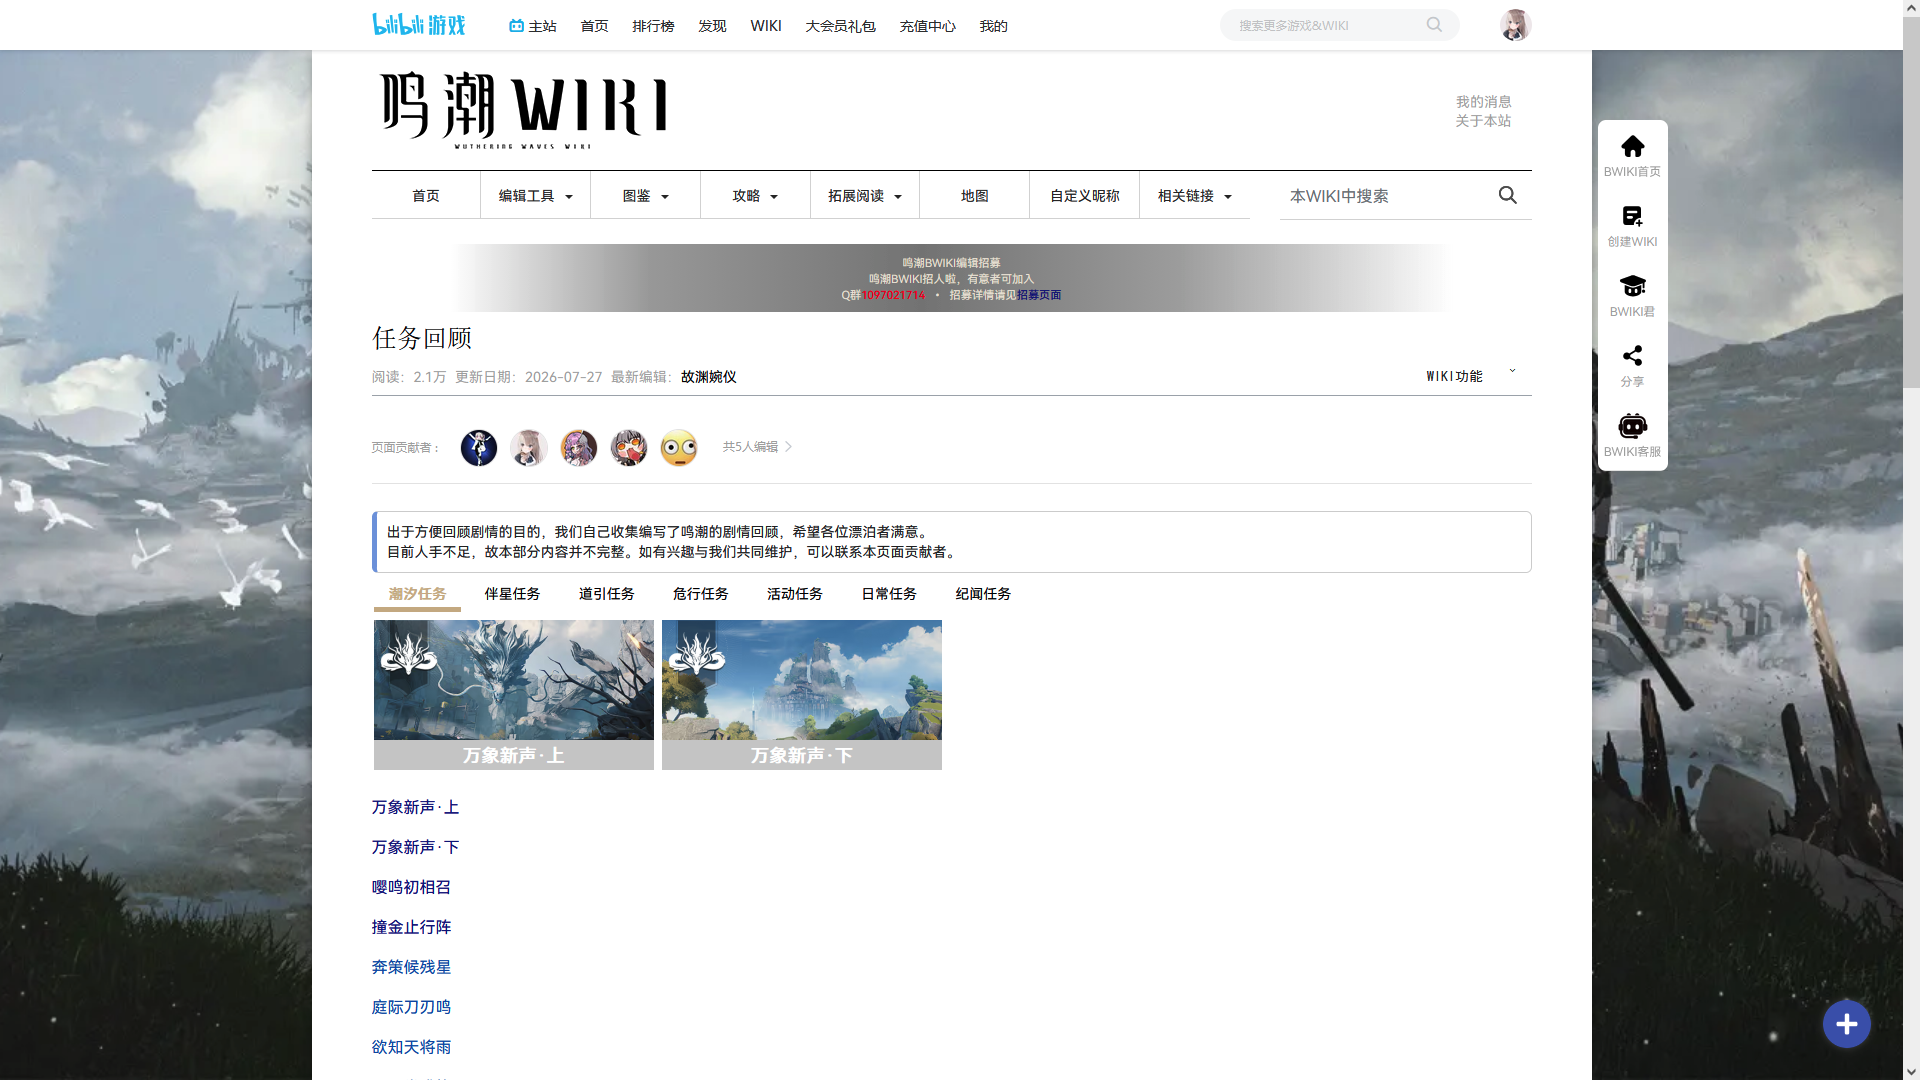The width and height of the screenshot is (1920, 1080).
Task: Click 首页 in the top bar
Action: point(594,26)
